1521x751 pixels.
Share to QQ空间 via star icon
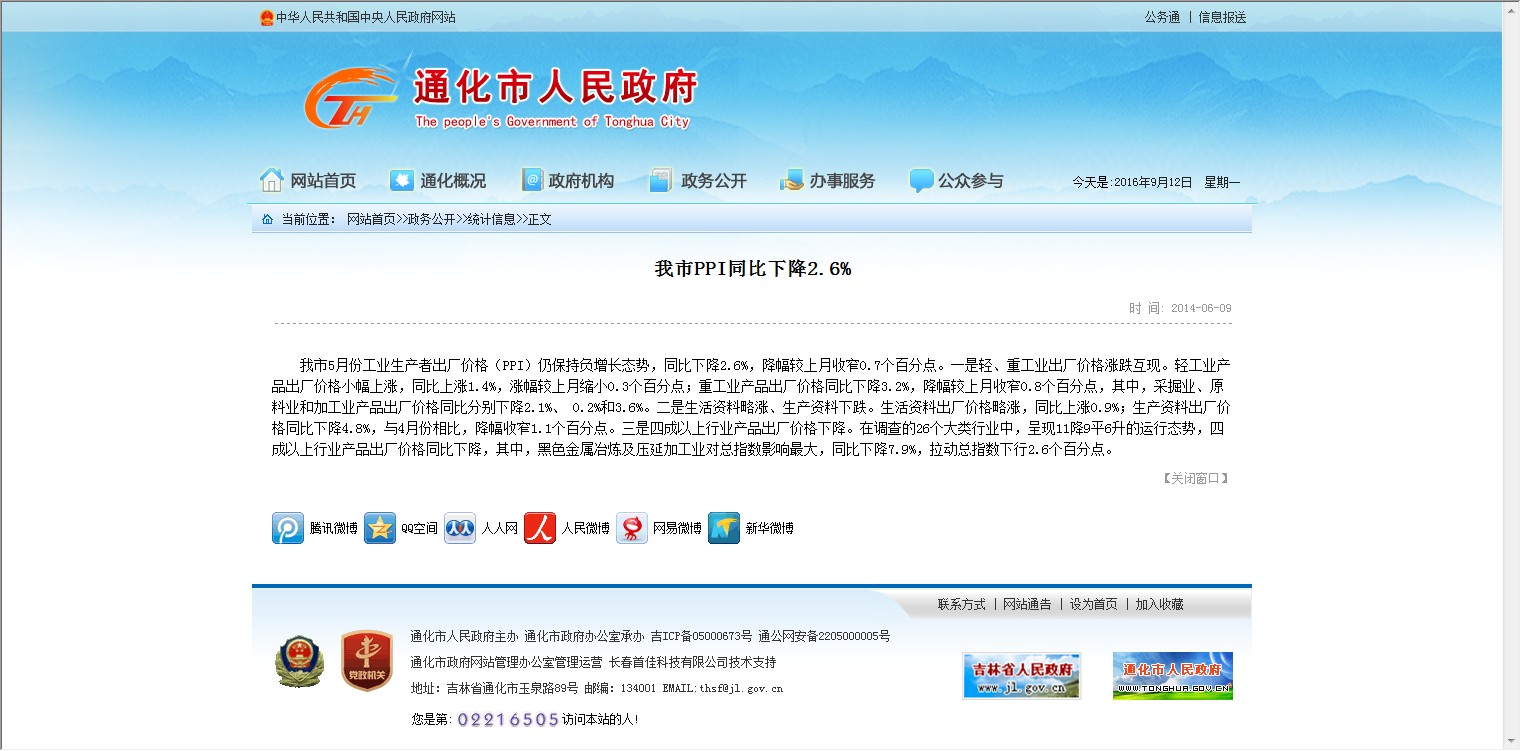click(380, 528)
